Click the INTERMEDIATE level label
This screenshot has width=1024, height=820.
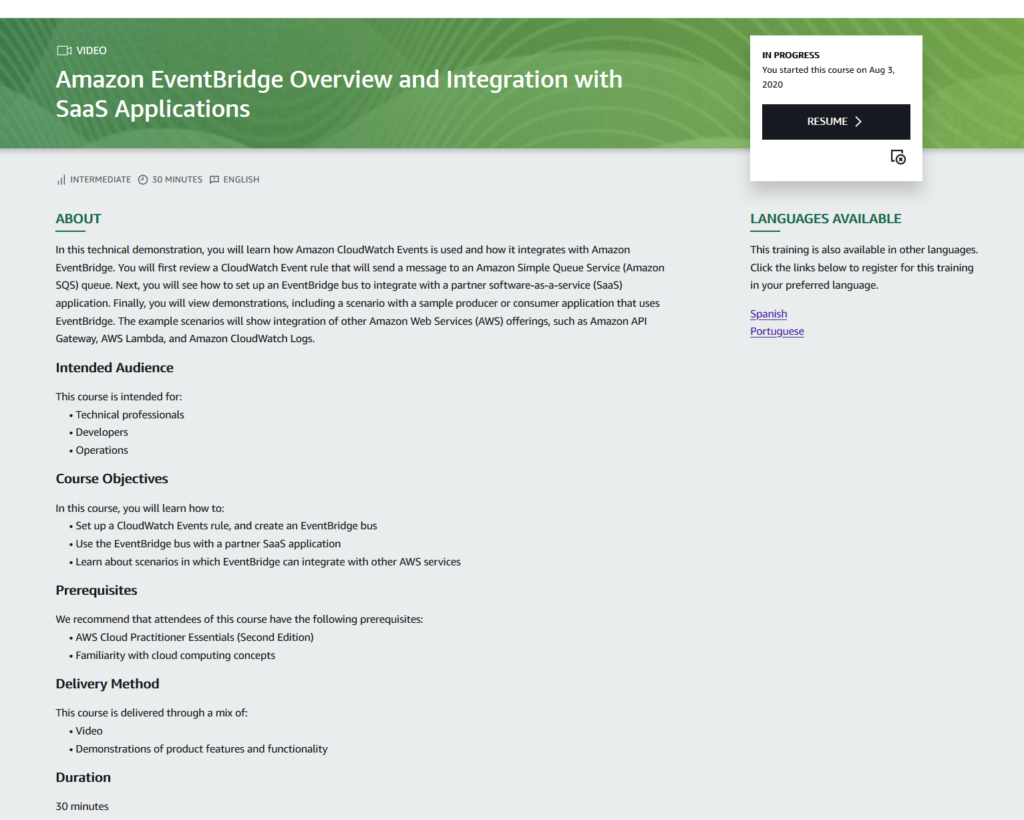pyautogui.click(x=100, y=180)
